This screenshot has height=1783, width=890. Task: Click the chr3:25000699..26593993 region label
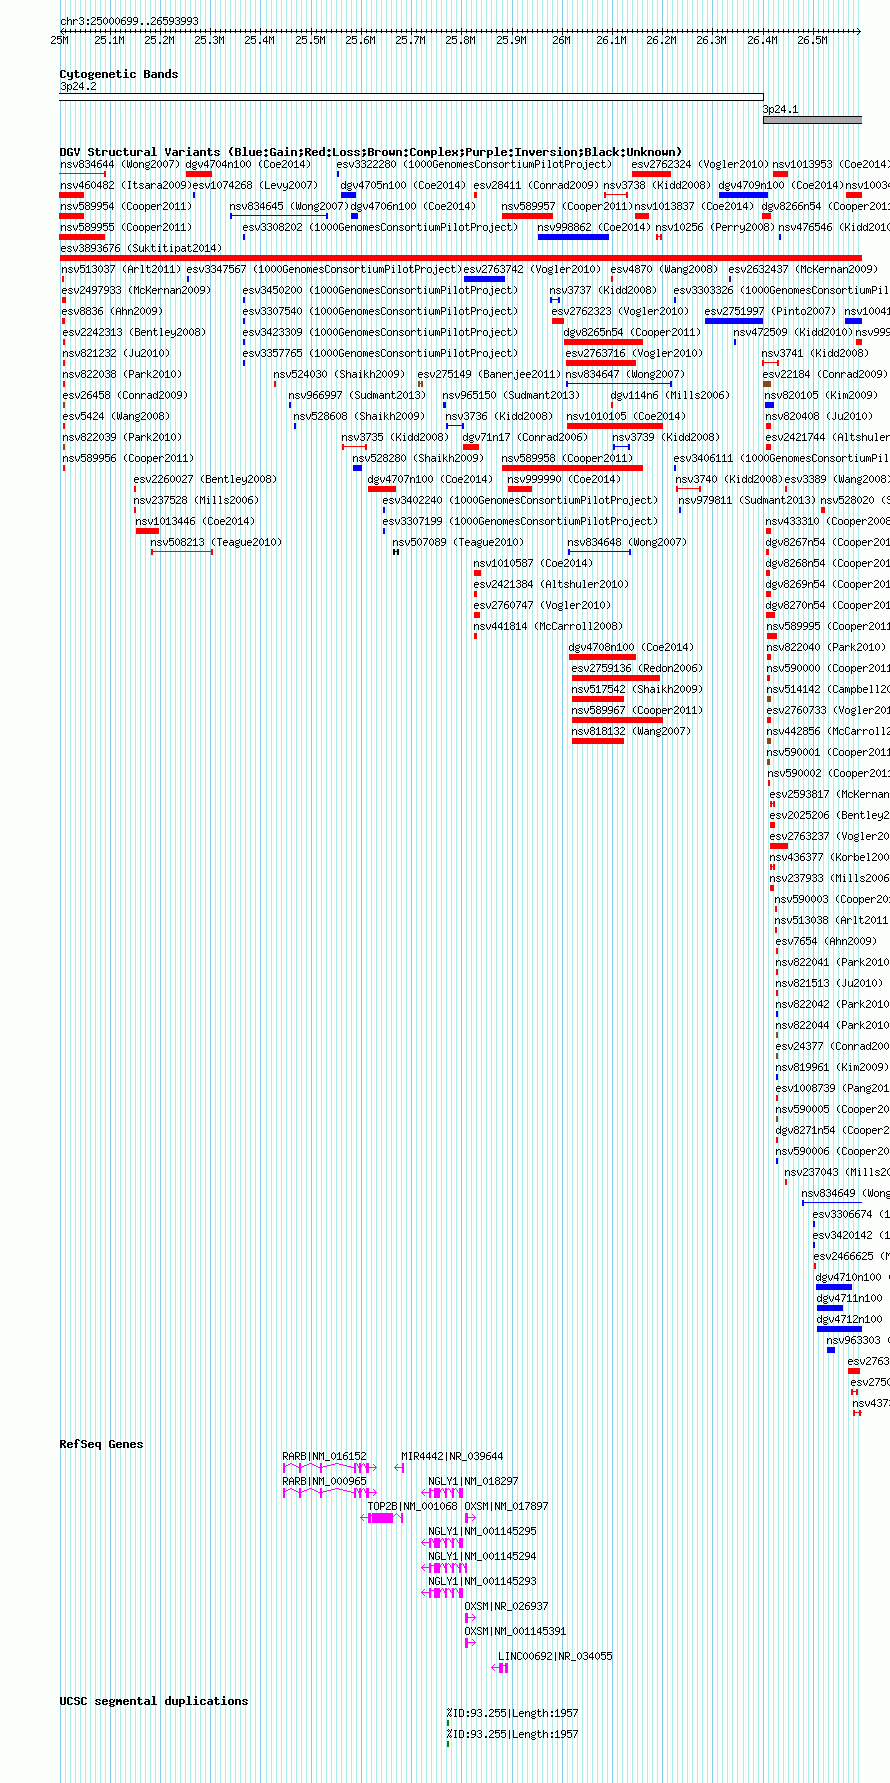point(129,21)
